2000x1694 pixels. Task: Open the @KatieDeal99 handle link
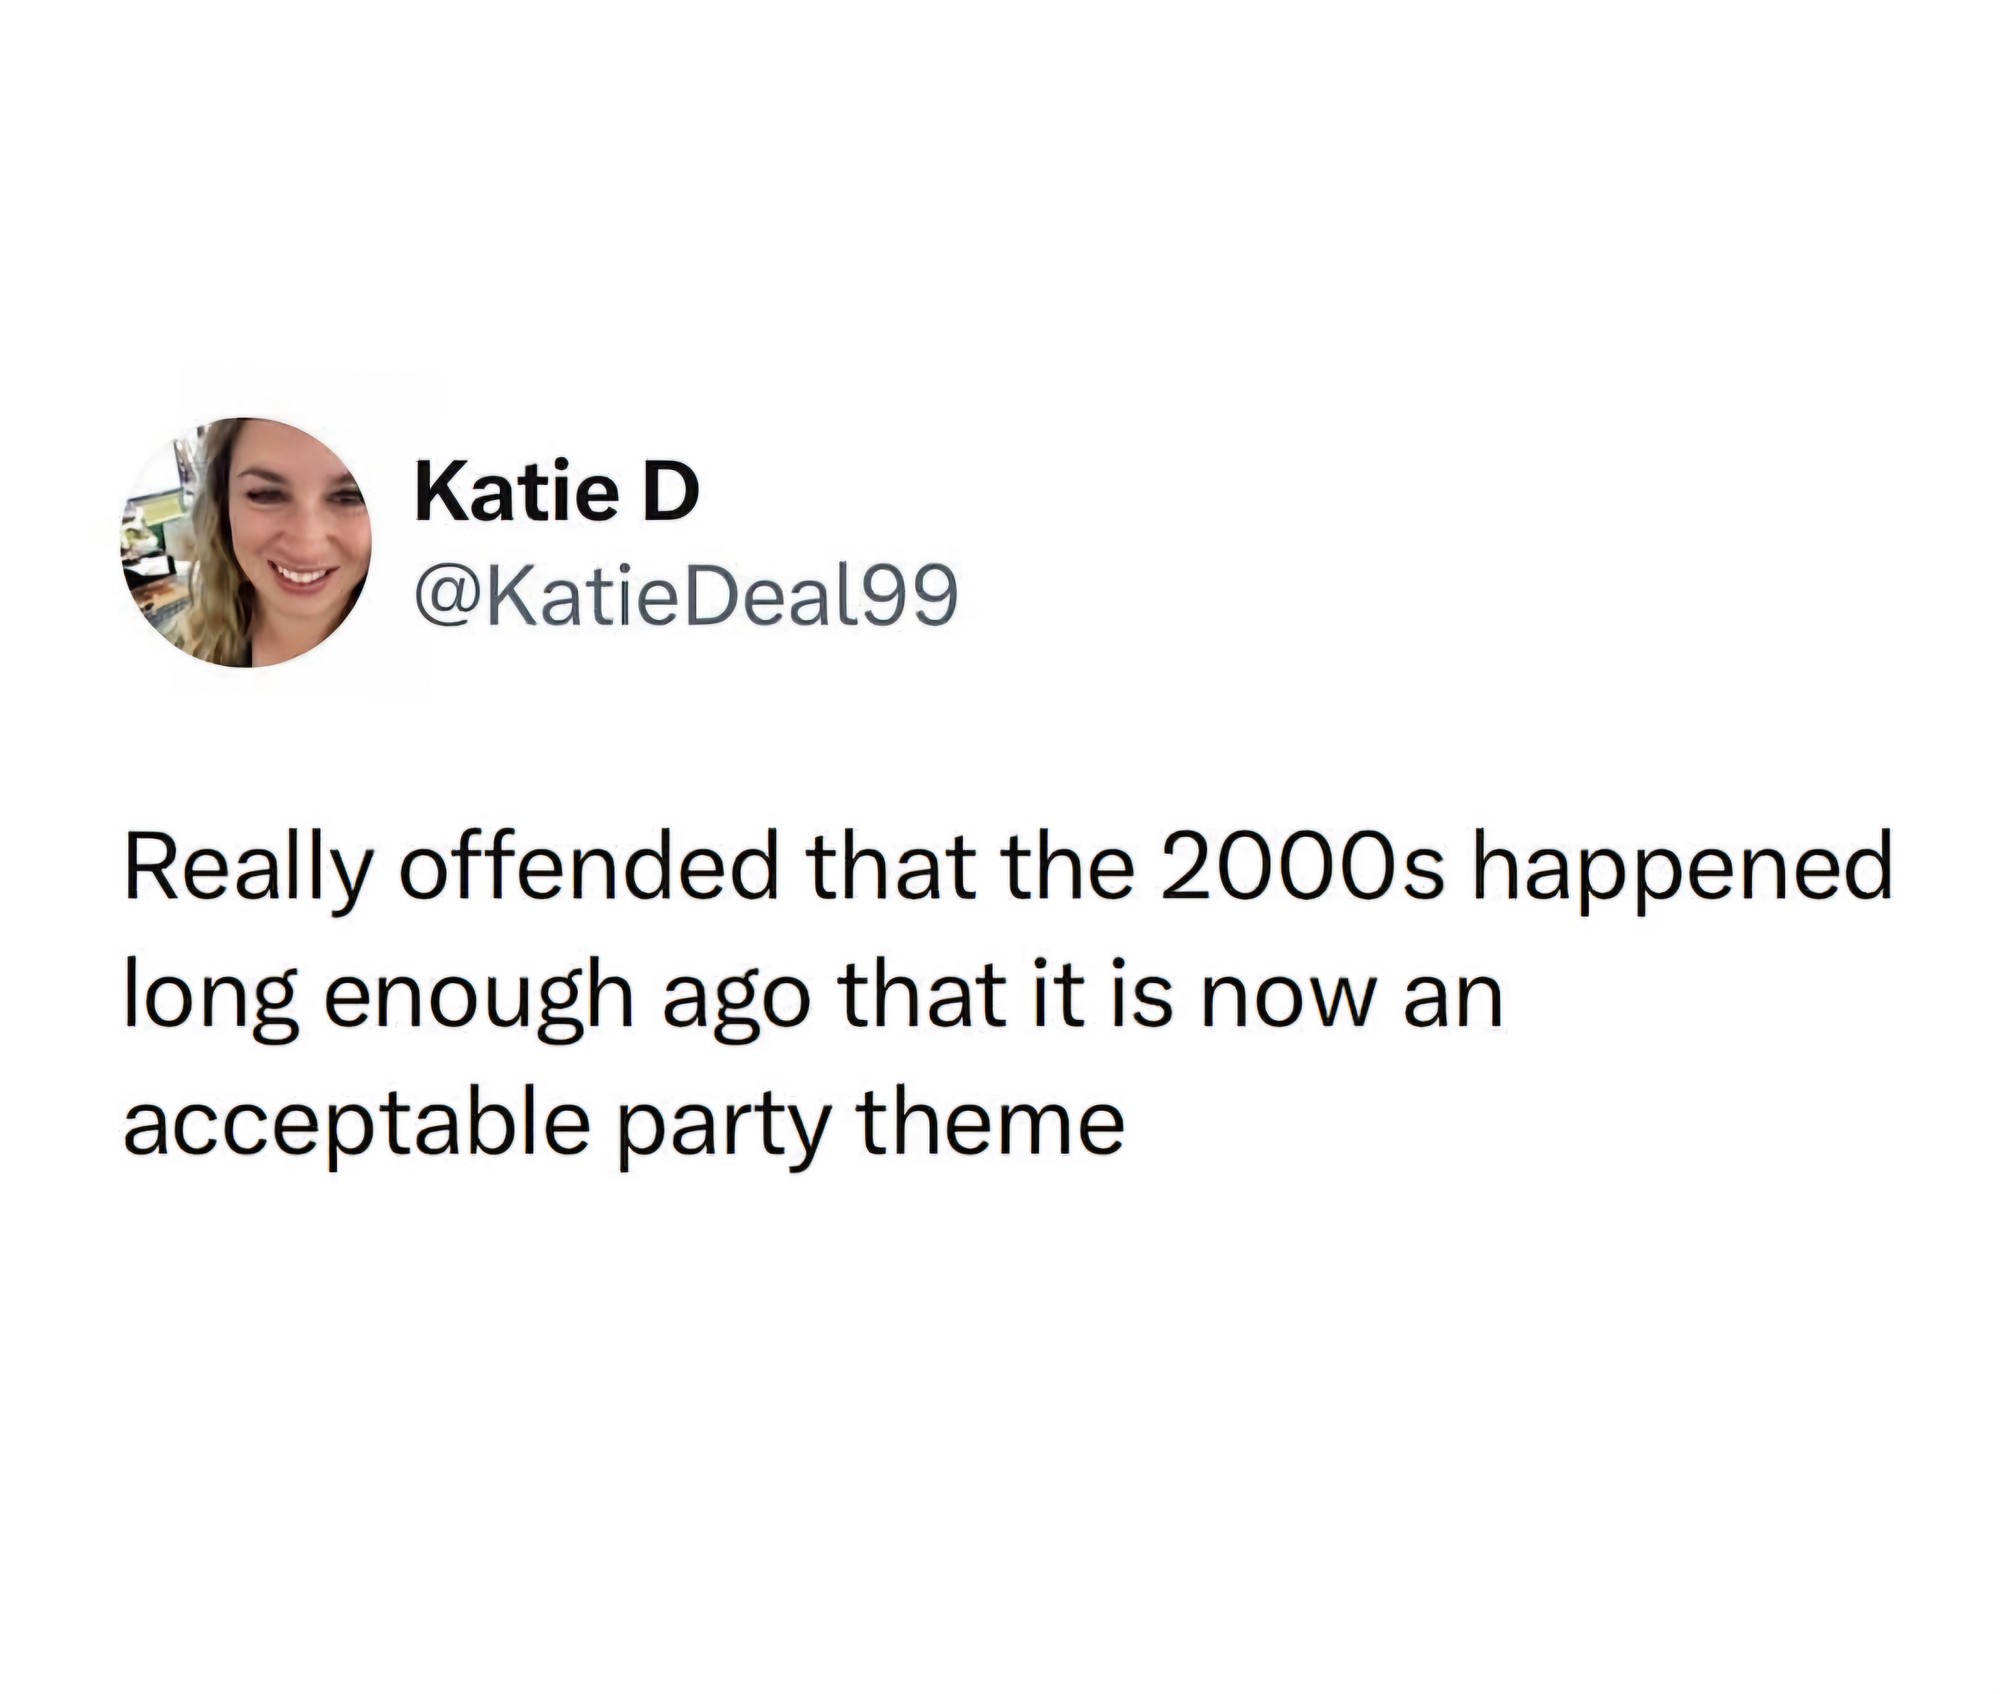(685, 597)
